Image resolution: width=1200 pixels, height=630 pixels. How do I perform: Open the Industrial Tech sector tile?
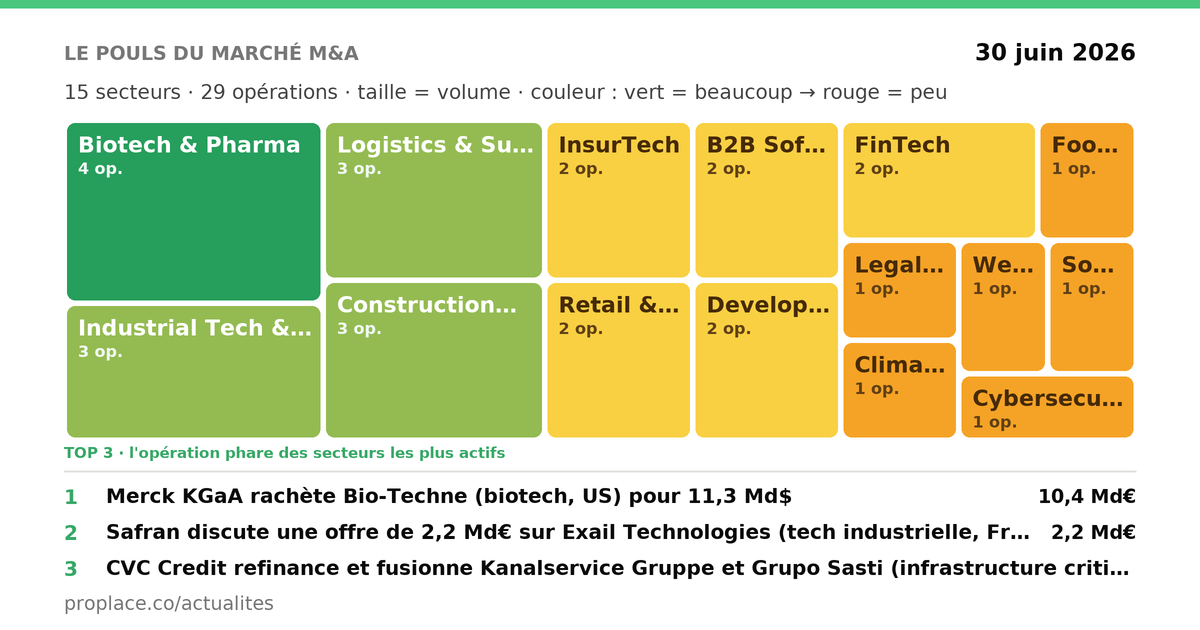[194, 372]
